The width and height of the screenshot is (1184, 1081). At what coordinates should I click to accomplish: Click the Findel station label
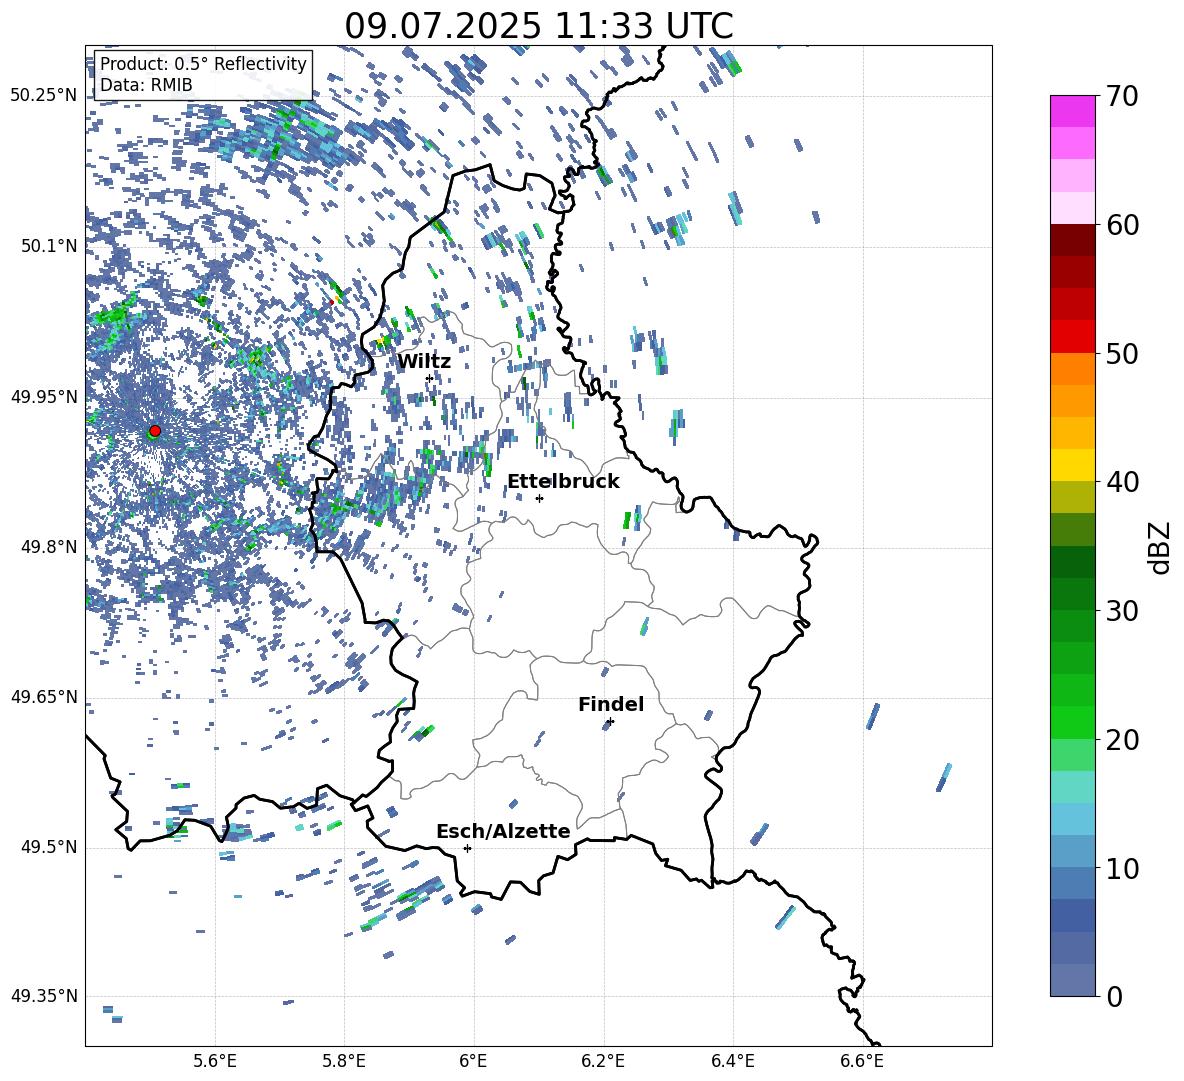click(x=611, y=704)
